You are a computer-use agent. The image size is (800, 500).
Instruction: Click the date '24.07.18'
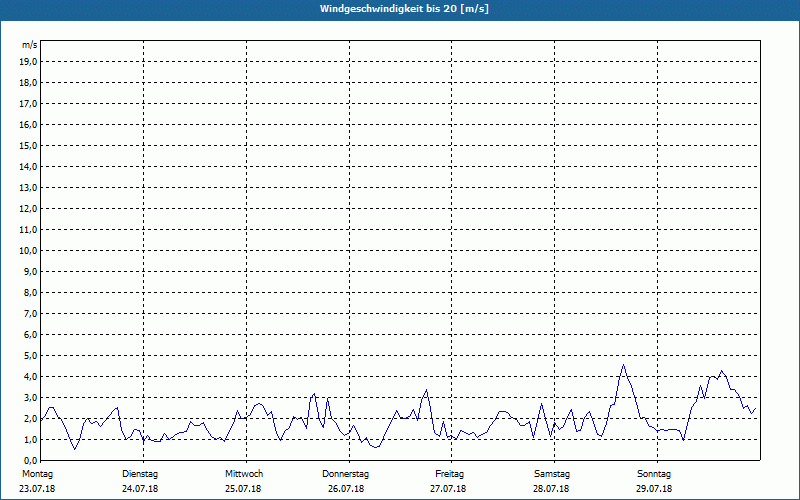tap(140, 489)
